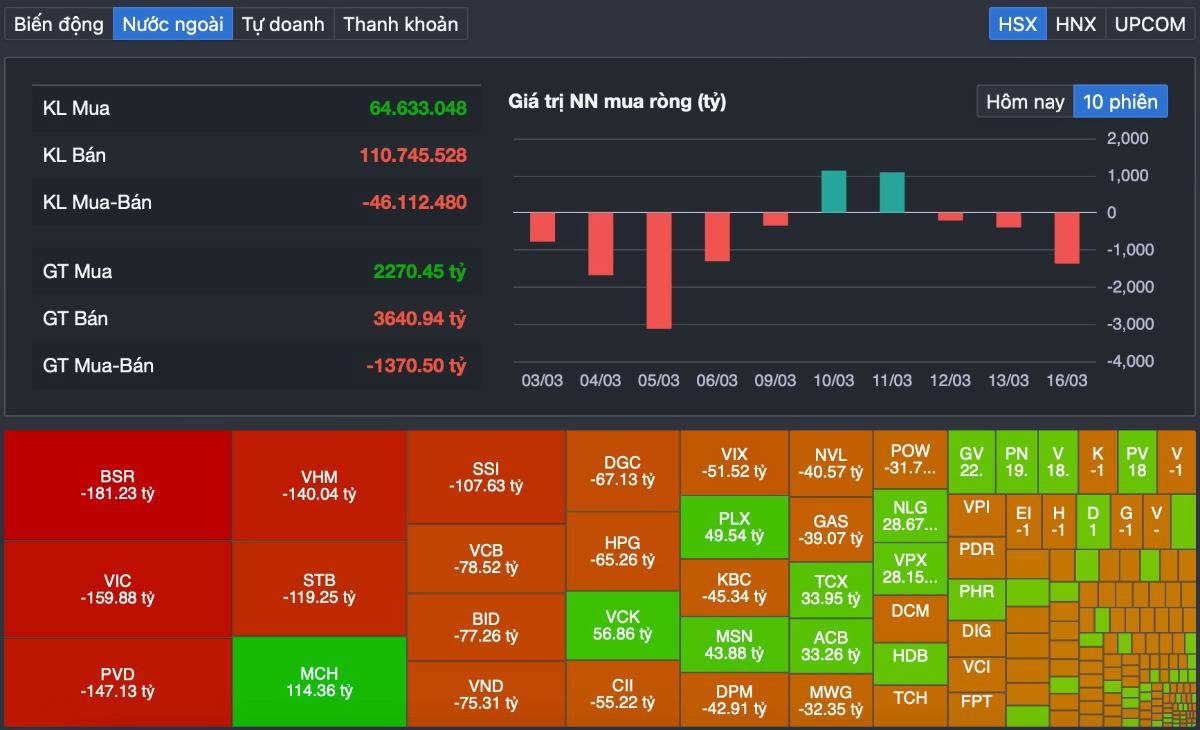1200x730 pixels.
Task: Select the GAS -39.07 tỷ tile
Action: tap(831, 529)
